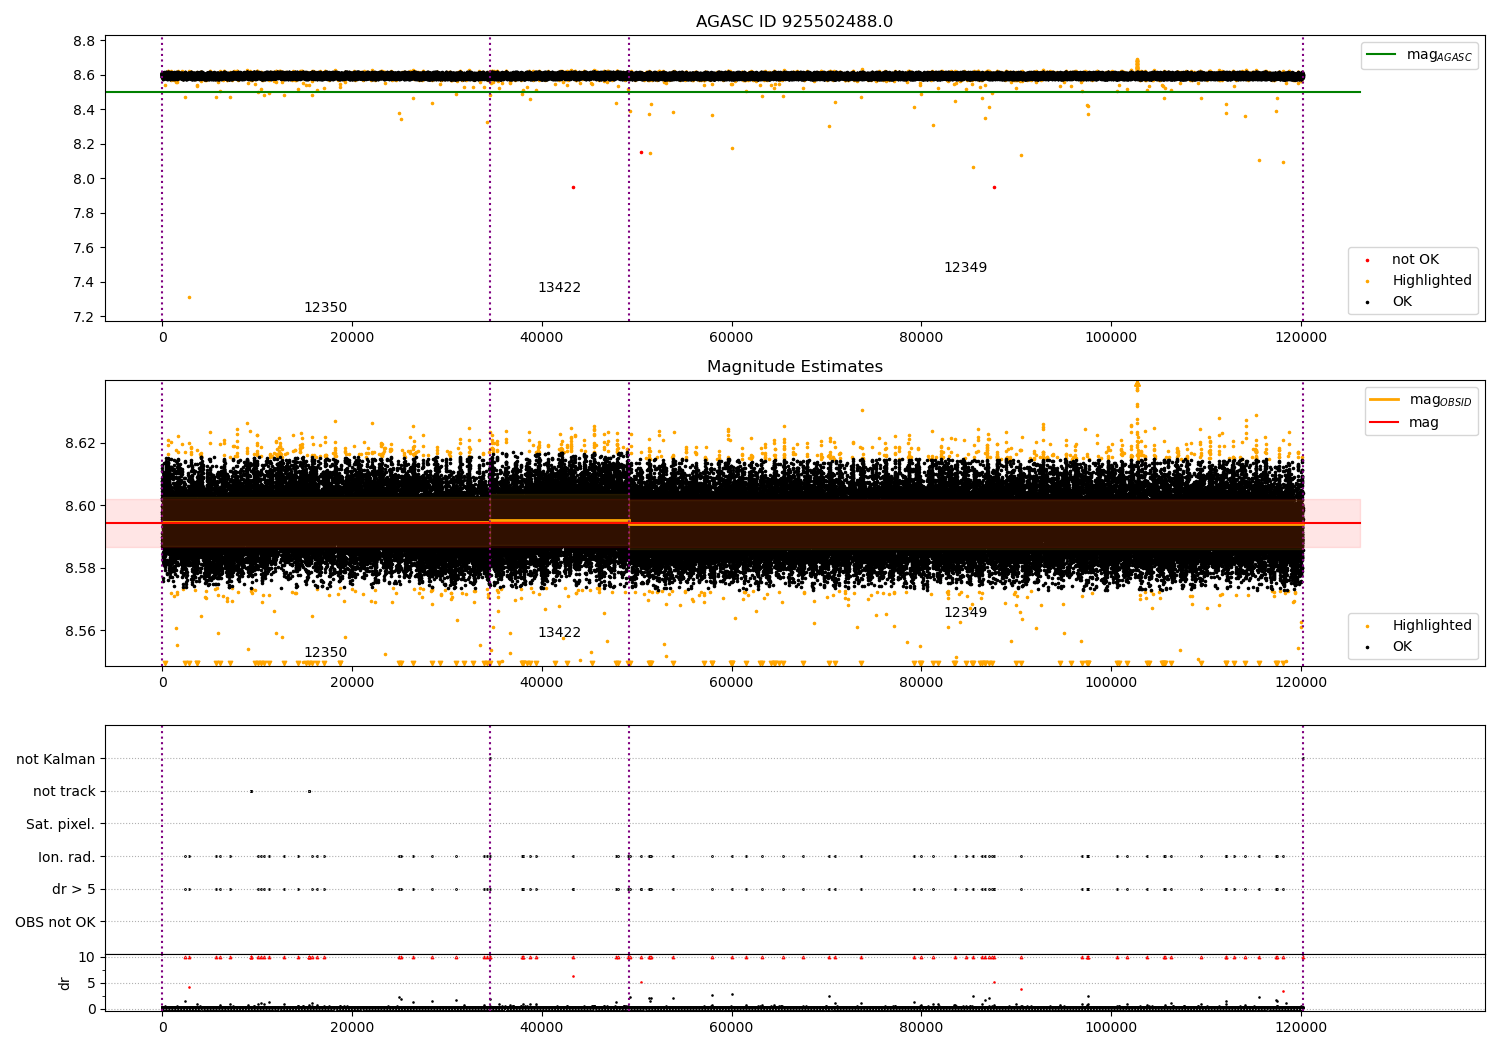Click the 8.8 y-tick of top plot
Screen dimensions: 1500x1050
coord(85,41)
